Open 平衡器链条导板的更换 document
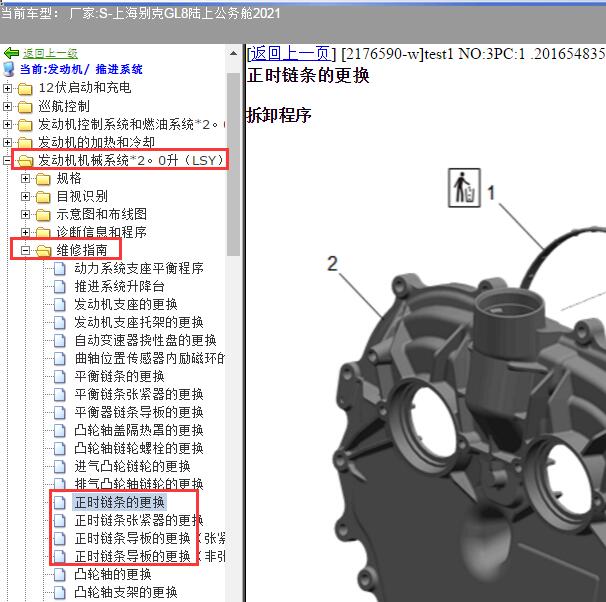This screenshot has width=606, height=602. pos(139,412)
